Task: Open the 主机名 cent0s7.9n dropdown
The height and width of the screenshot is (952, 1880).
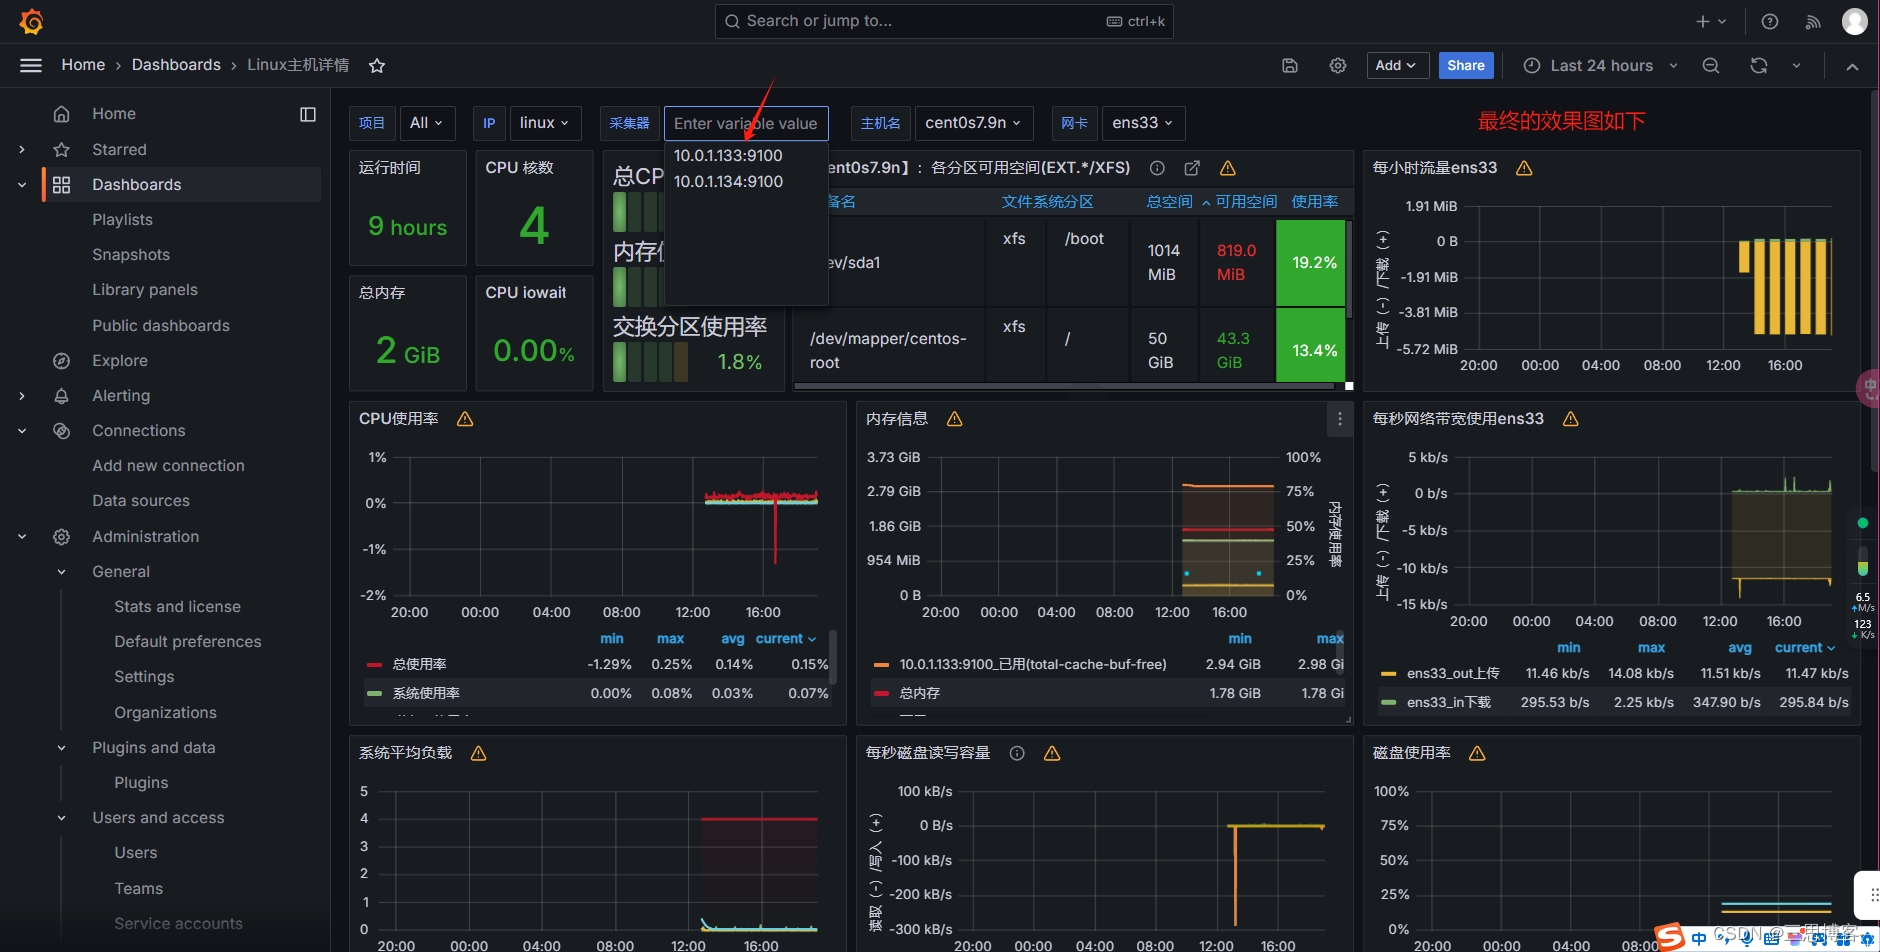Action: pos(973,123)
